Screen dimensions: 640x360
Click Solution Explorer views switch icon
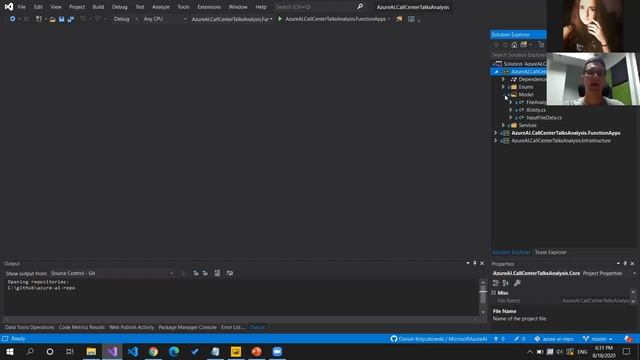coord(524,44)
